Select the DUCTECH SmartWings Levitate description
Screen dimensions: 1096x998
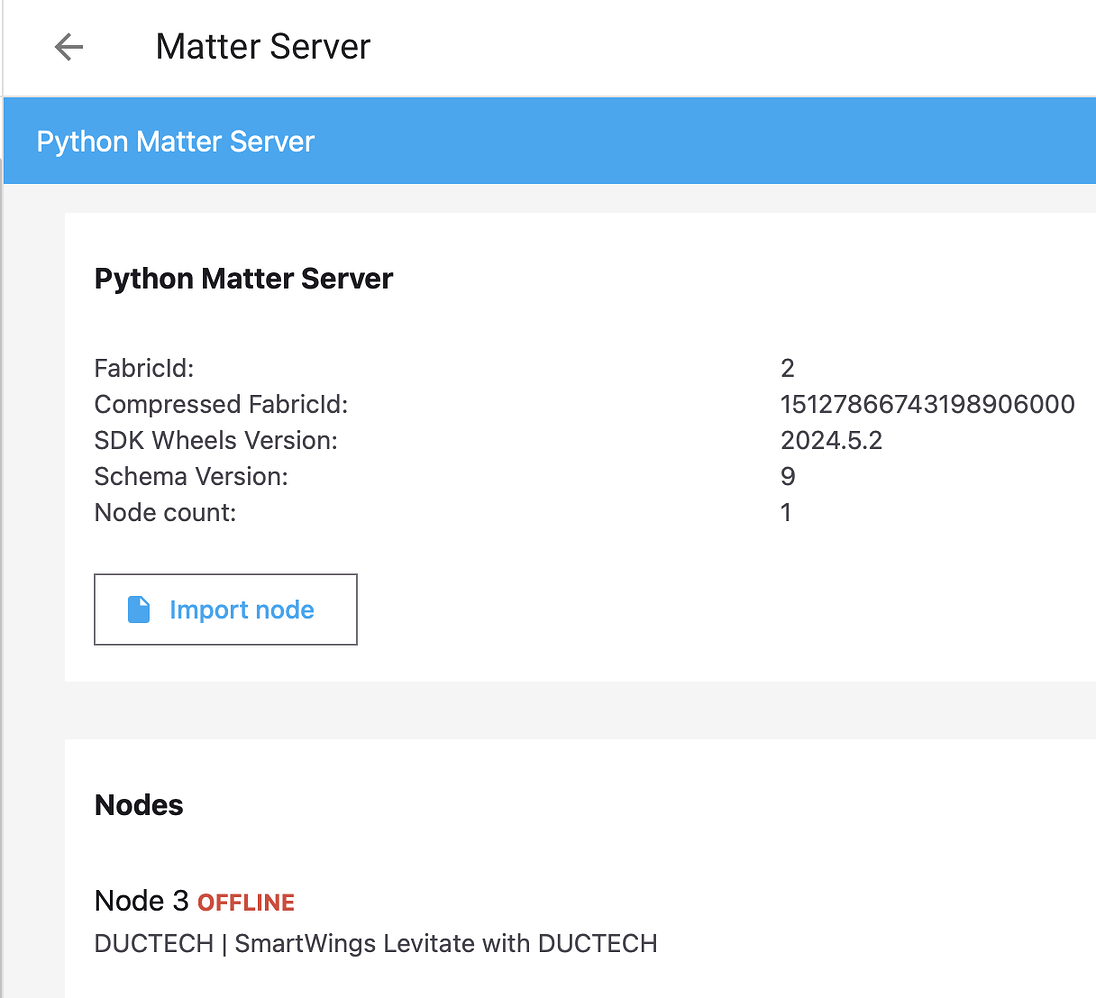pos(375,943)
